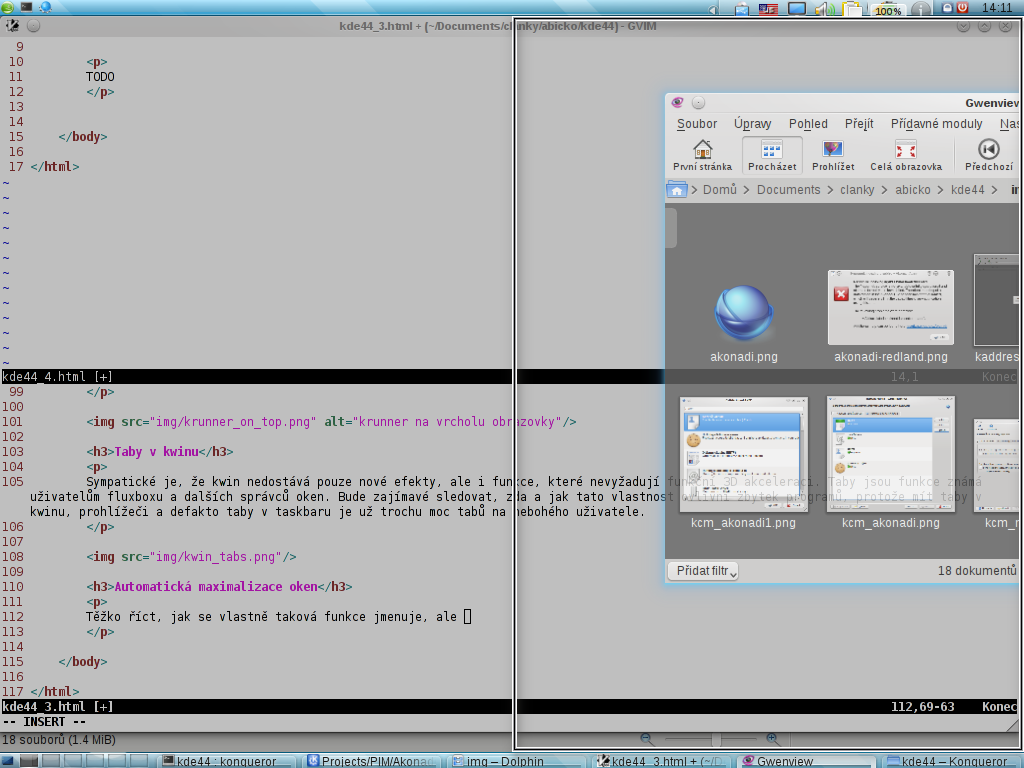Switch to img – Dolphin taskbar entry
The image size is (1024, 768).
[x=516, y=761]
